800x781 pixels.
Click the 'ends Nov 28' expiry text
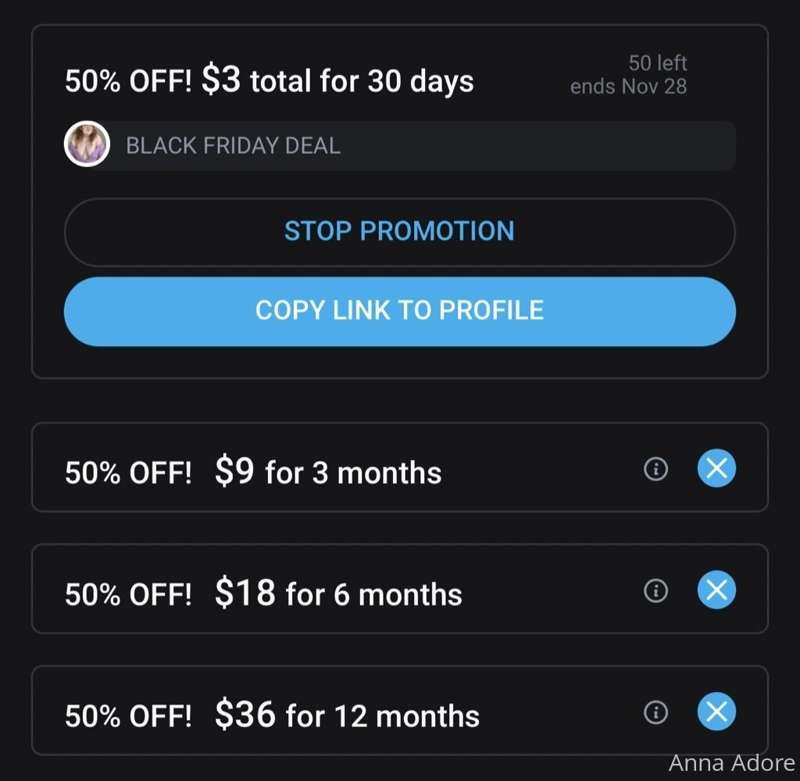click(628, 87)
